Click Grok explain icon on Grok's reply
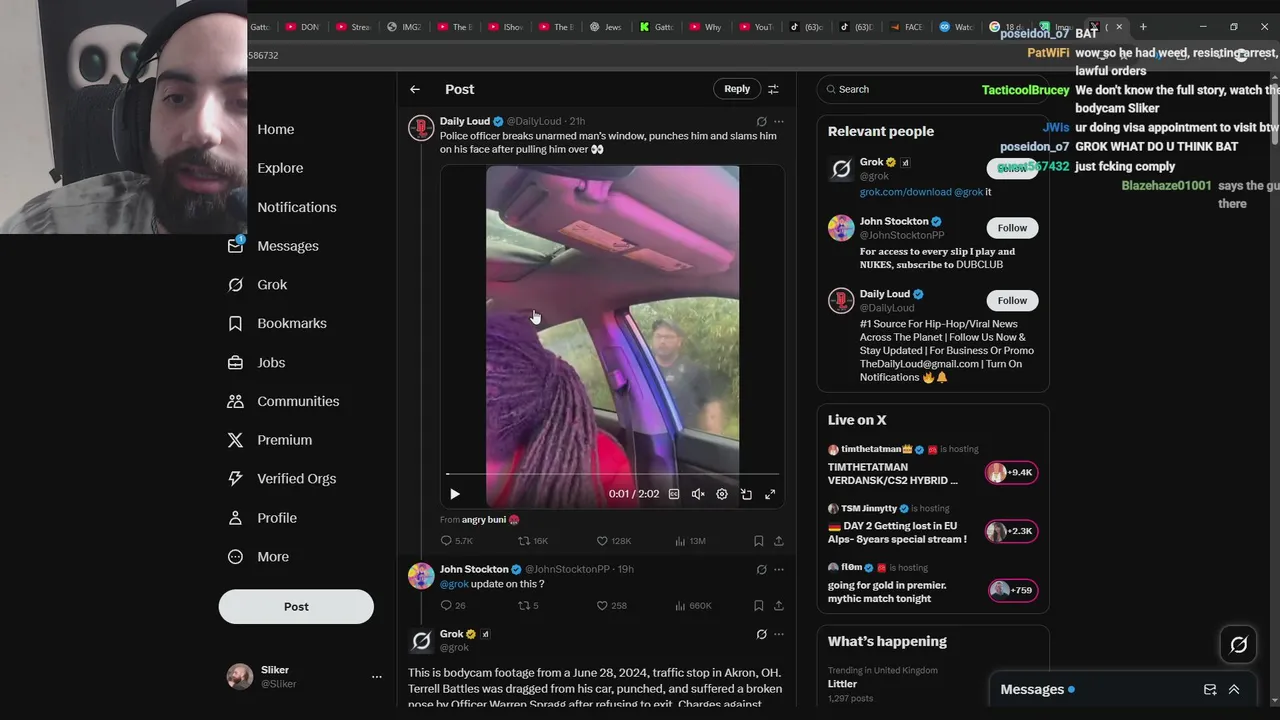The width and height of the screenshot is (1280, 720). 761,634
